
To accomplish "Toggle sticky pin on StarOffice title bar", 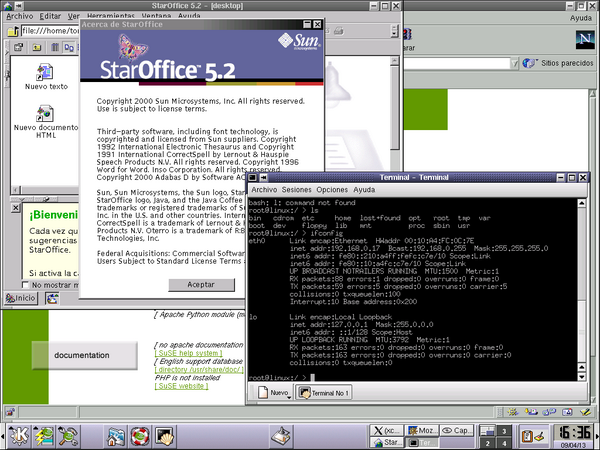I will (18, 6).
